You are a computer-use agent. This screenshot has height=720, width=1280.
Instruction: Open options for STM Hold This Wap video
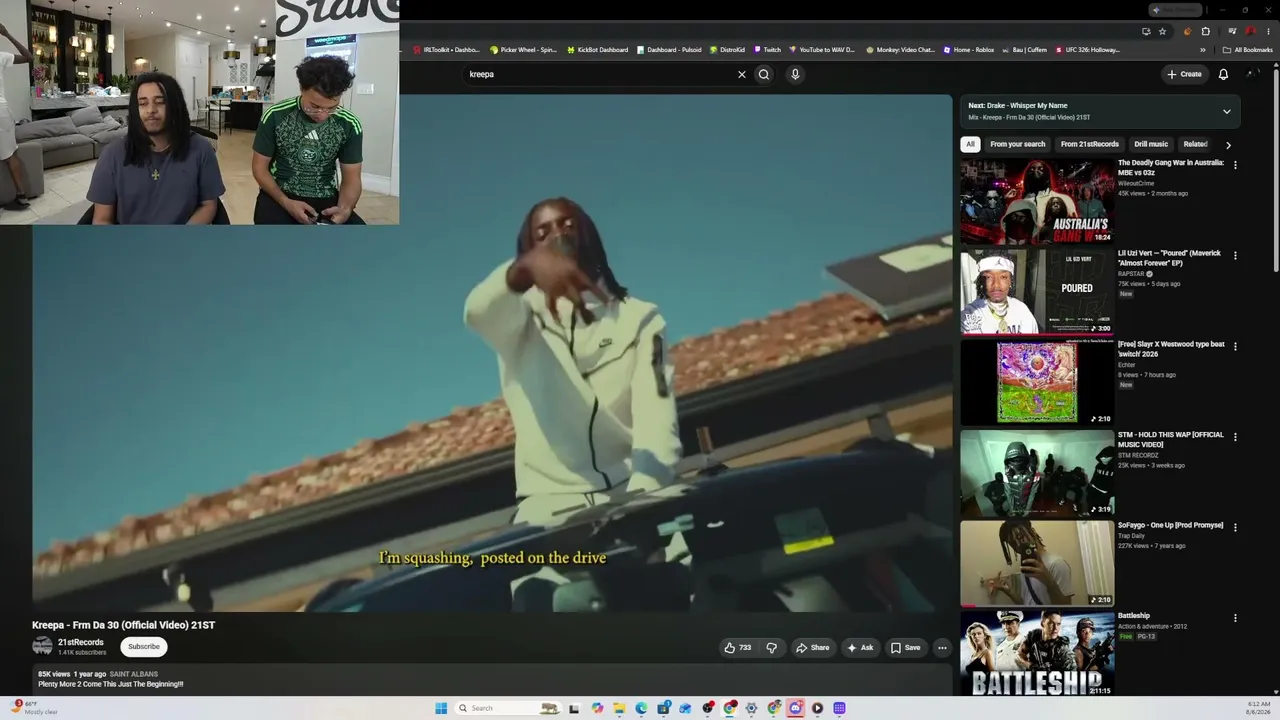pos(1235,437)
